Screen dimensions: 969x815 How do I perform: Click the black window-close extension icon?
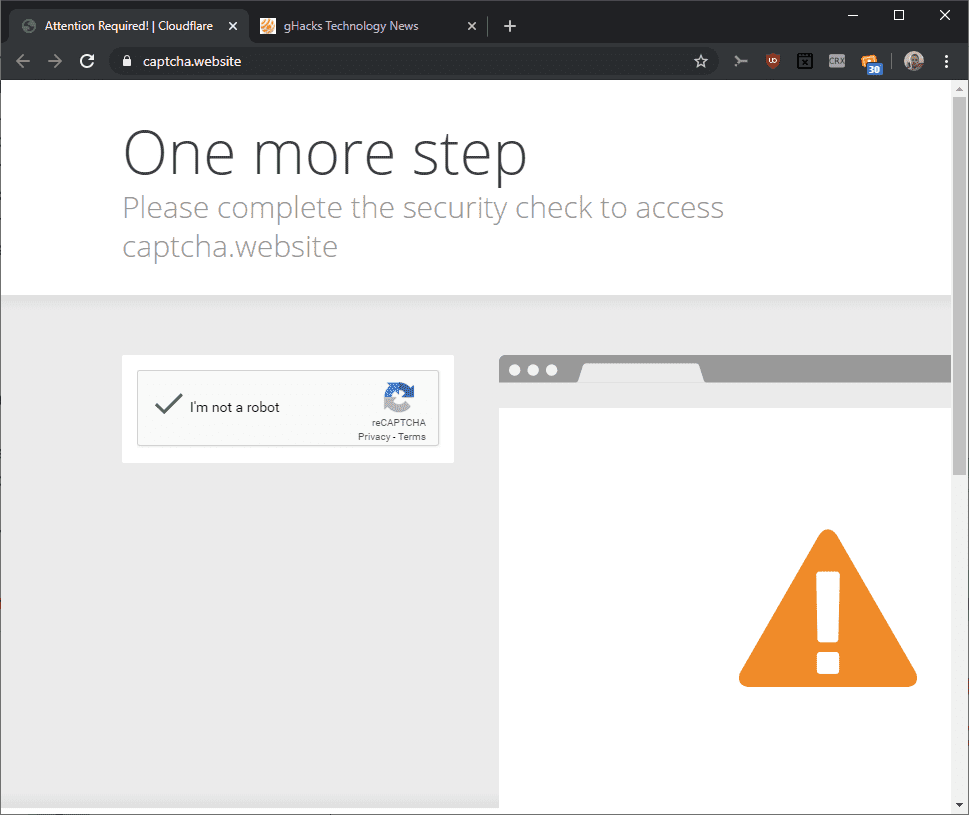click(x=804, y=61)
